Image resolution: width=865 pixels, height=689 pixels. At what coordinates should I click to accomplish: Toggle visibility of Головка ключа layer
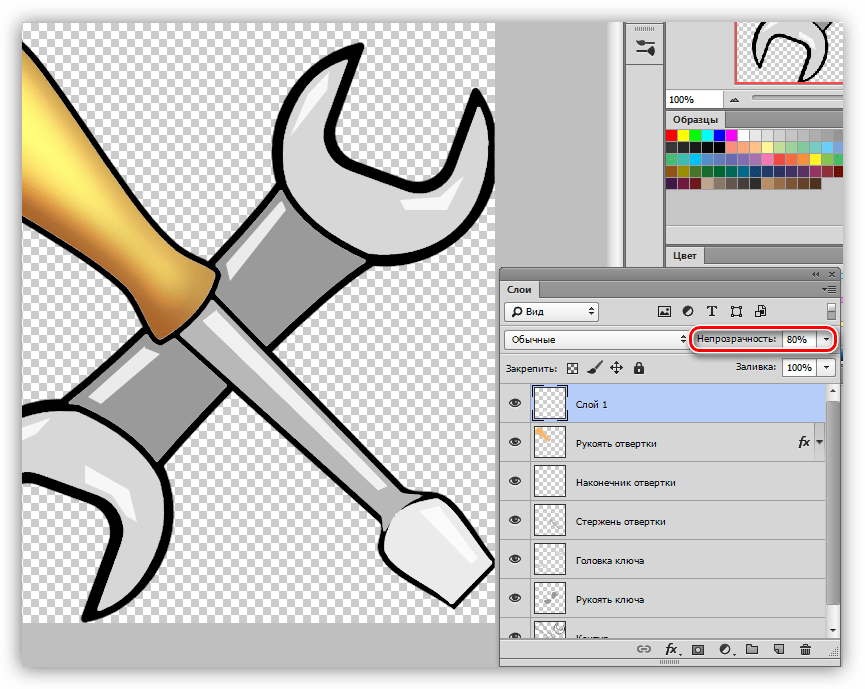coord(515,559)
